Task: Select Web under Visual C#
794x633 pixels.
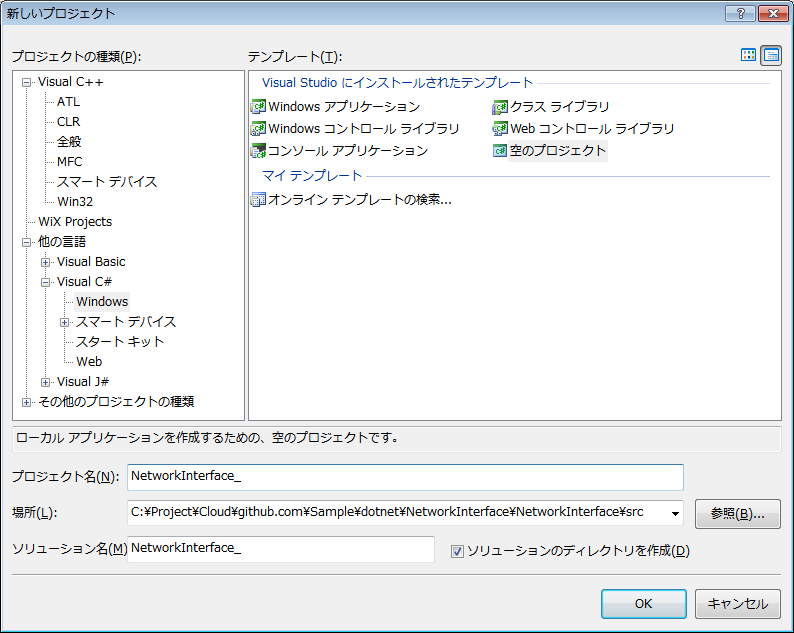Action: click(x=89, y=362)
